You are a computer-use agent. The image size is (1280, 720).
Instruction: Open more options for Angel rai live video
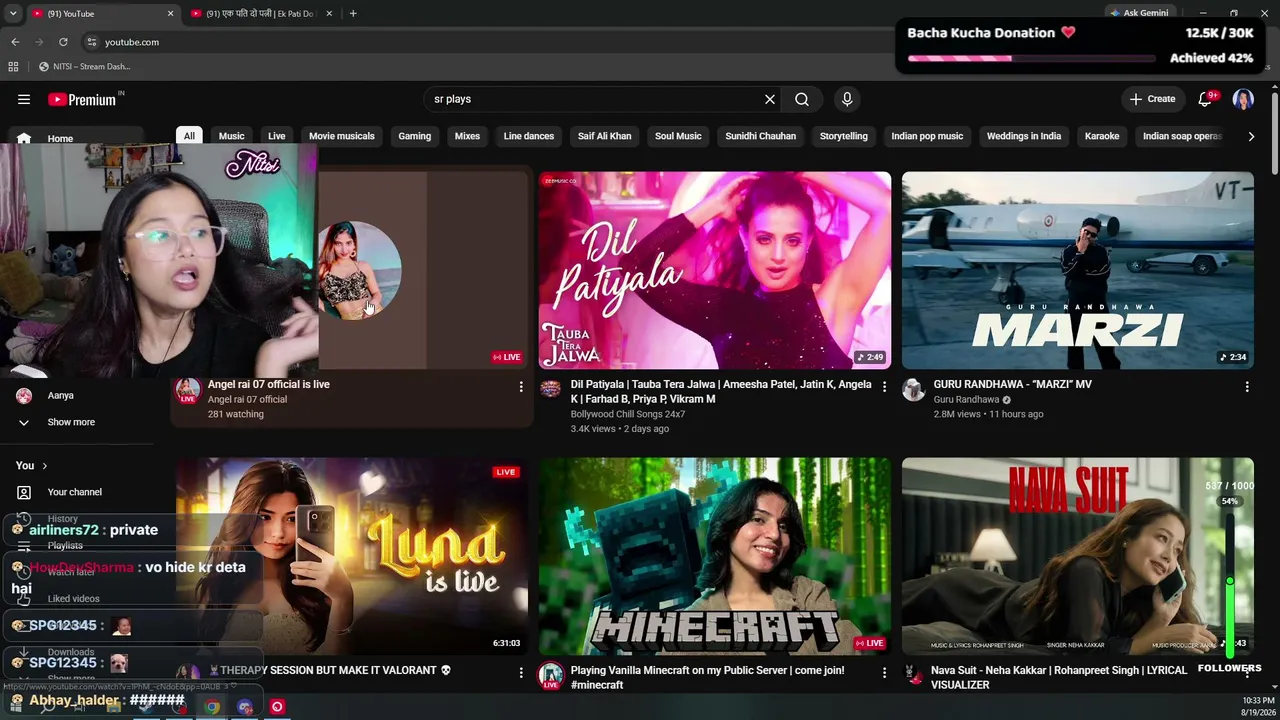click(x=521, y=386)
